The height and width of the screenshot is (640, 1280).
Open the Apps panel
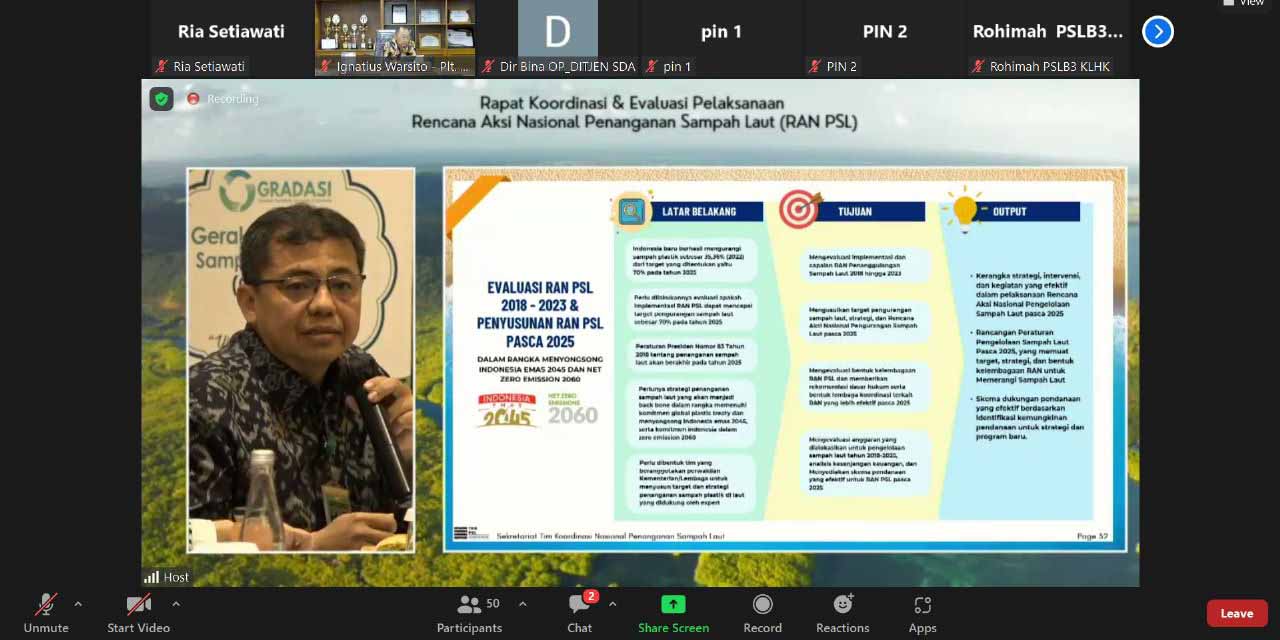point(922,612)
